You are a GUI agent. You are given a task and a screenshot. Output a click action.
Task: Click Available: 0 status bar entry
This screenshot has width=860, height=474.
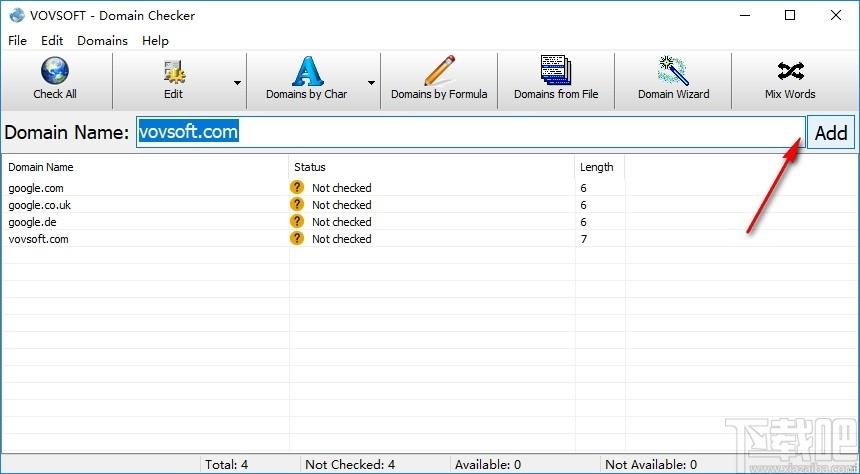tap(488, 465)
